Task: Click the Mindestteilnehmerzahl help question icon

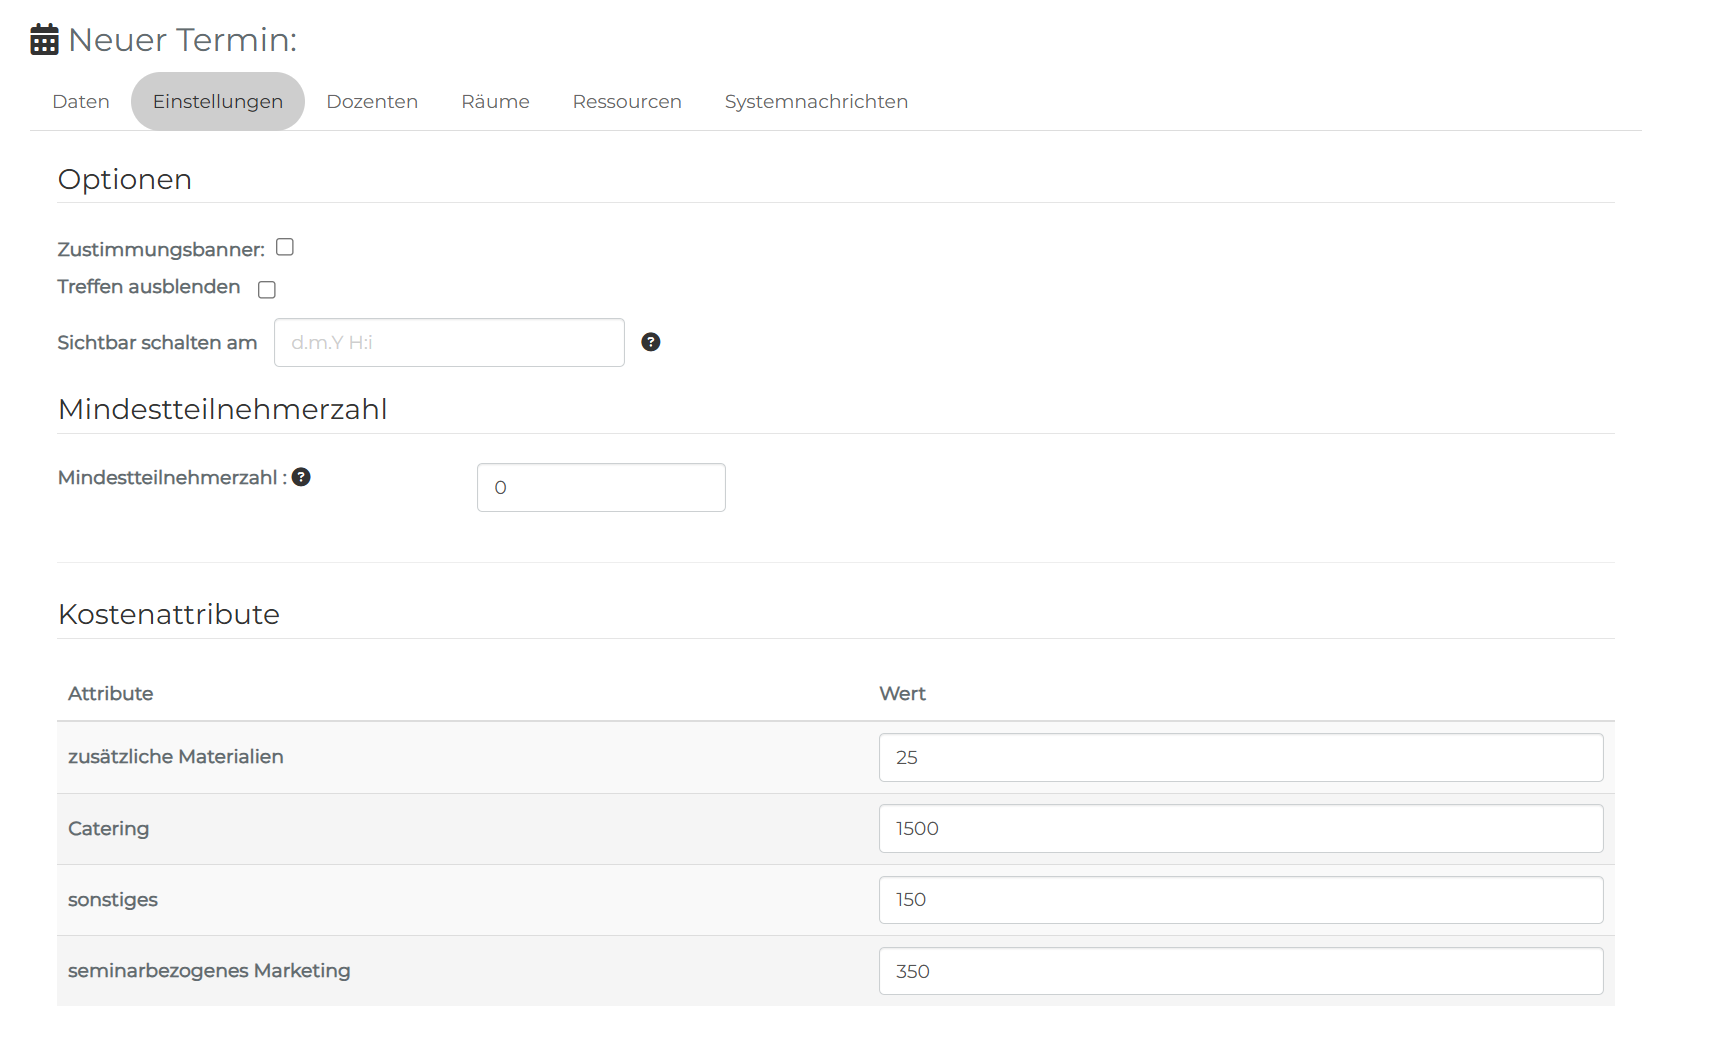Action: pyautogui.click(x=301, y=477)
